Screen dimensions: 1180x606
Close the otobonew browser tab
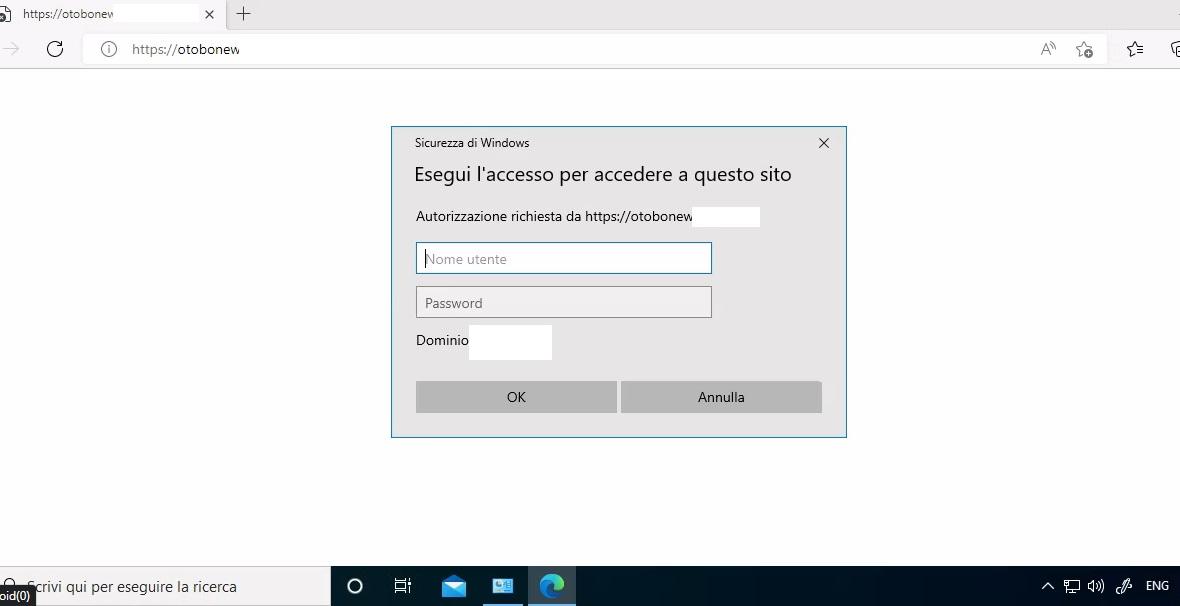(210, 14)
